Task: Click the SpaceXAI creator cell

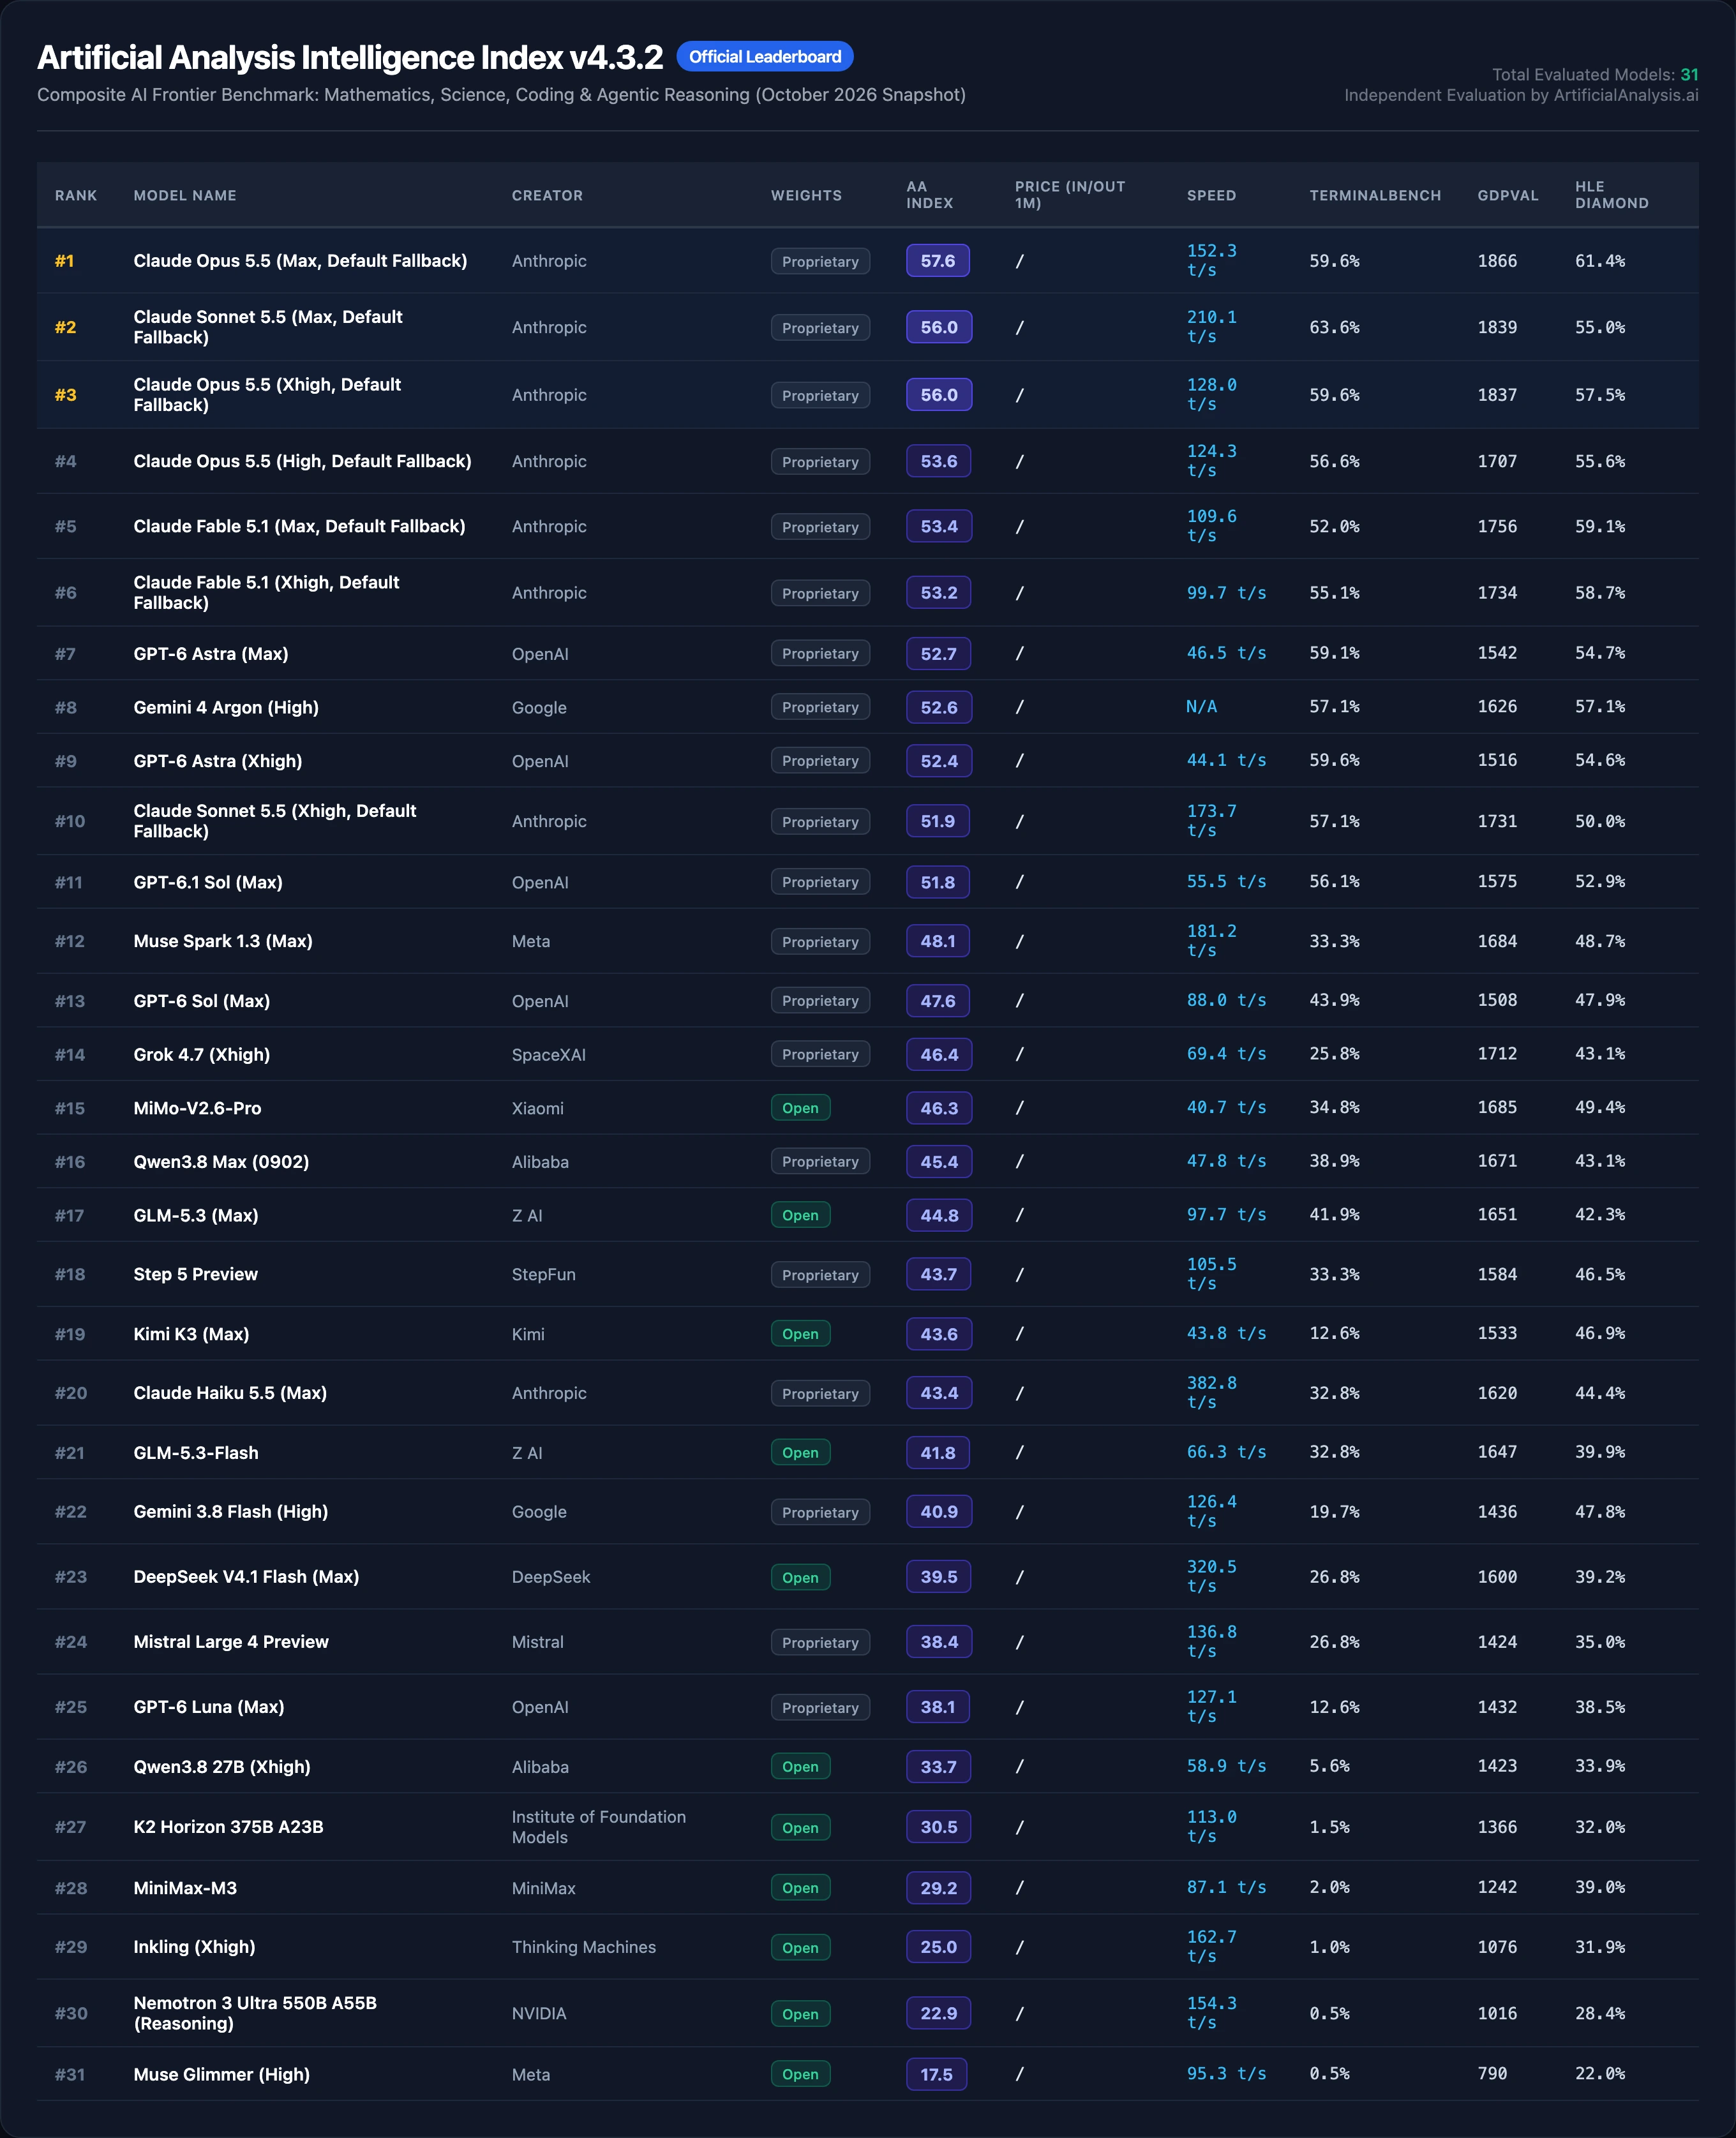Action: [549, 1055]
